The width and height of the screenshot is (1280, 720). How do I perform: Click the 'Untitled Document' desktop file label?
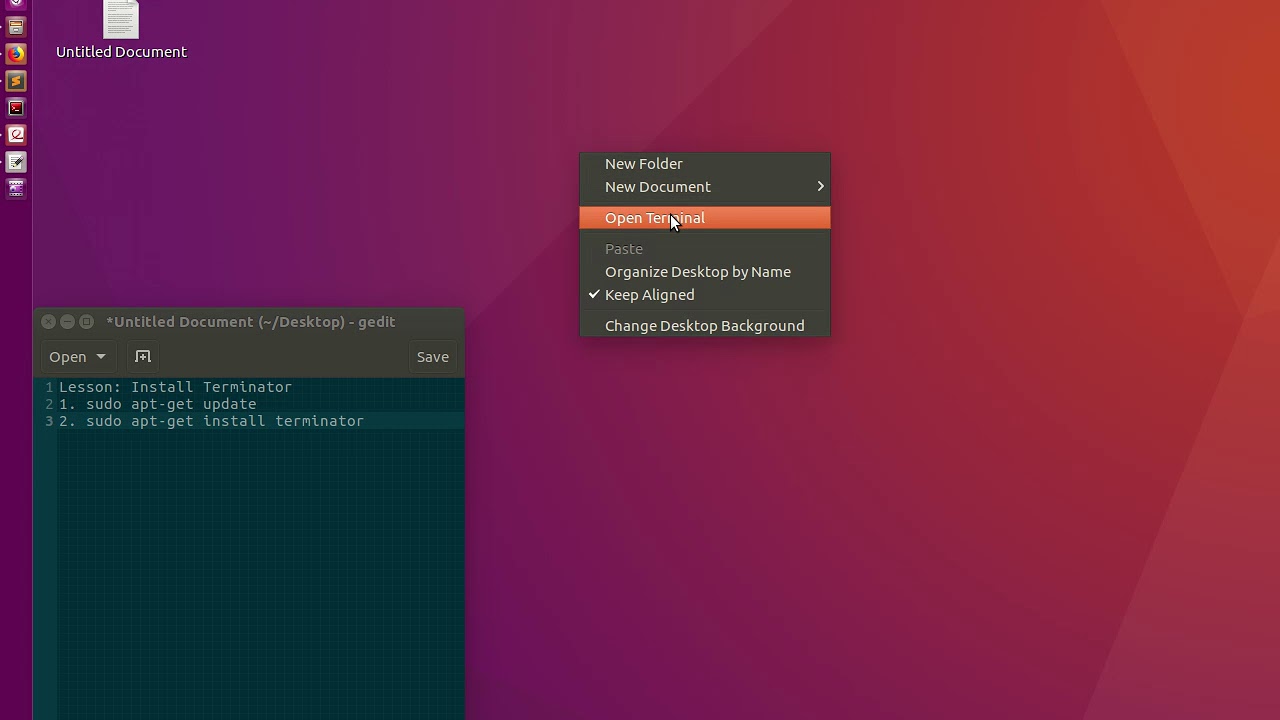121,52
